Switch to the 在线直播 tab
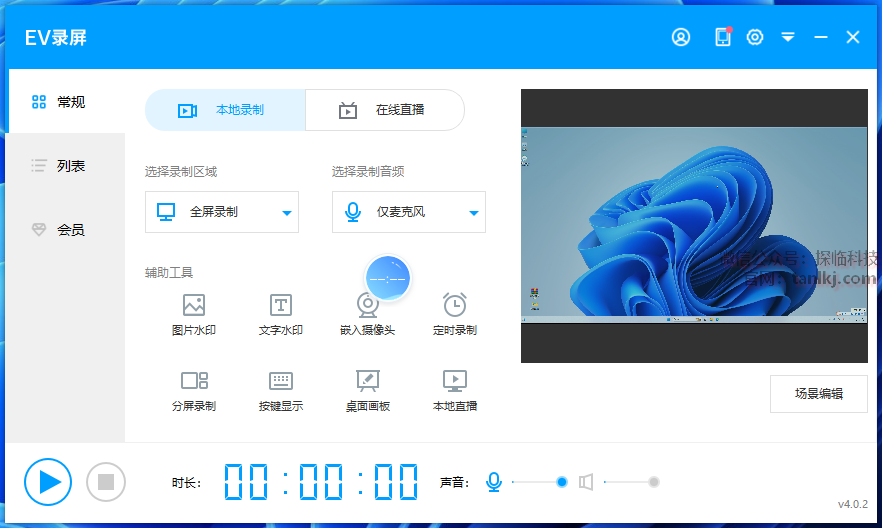Screen dimensions: 882x528 tap(385, 110)
